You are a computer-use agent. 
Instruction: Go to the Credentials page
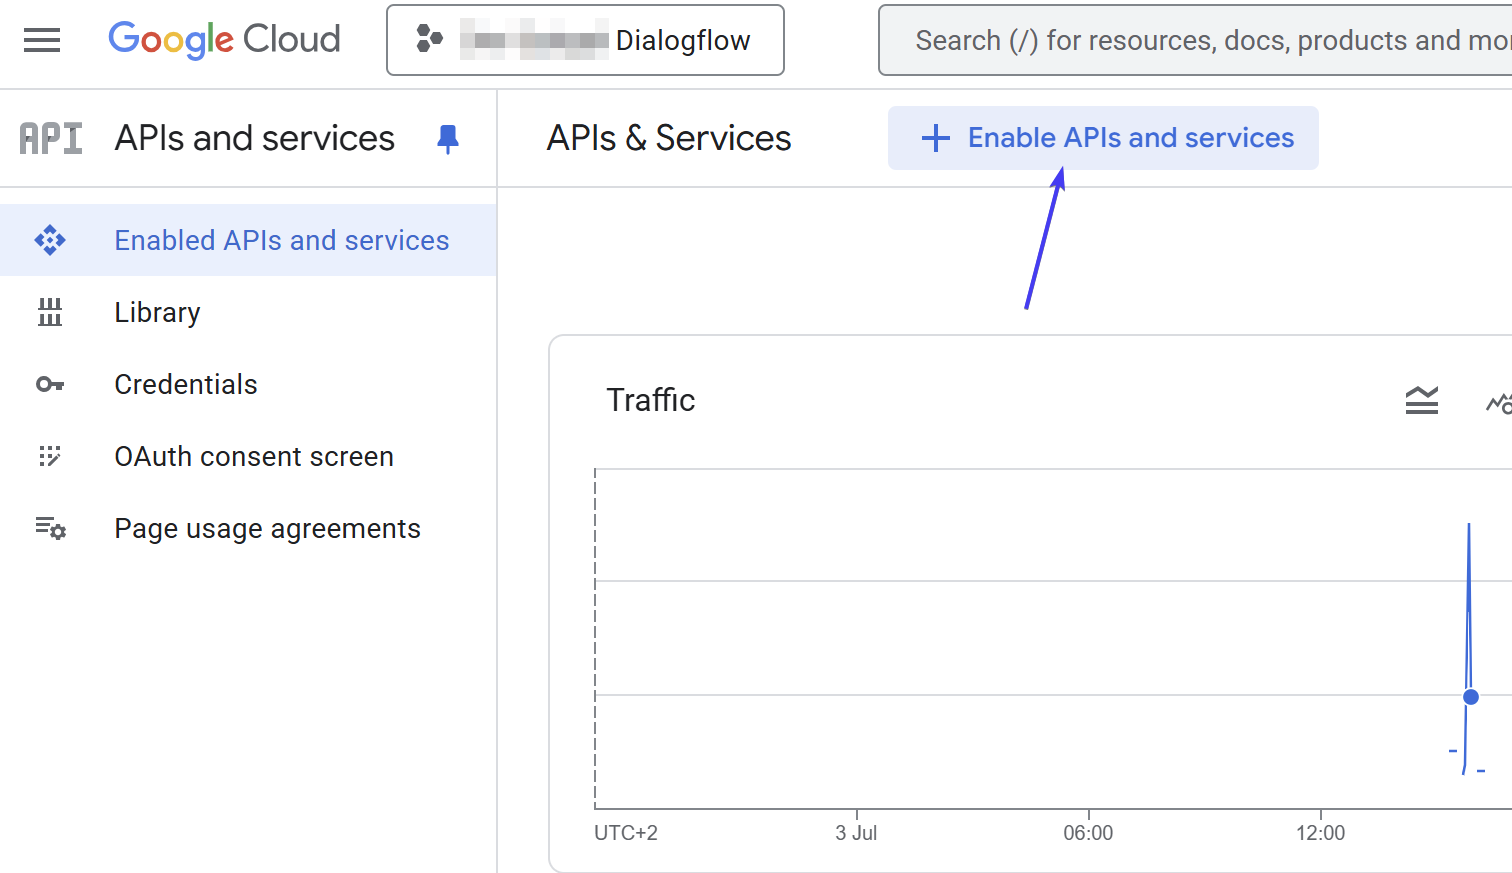click(x=186, y=385)
